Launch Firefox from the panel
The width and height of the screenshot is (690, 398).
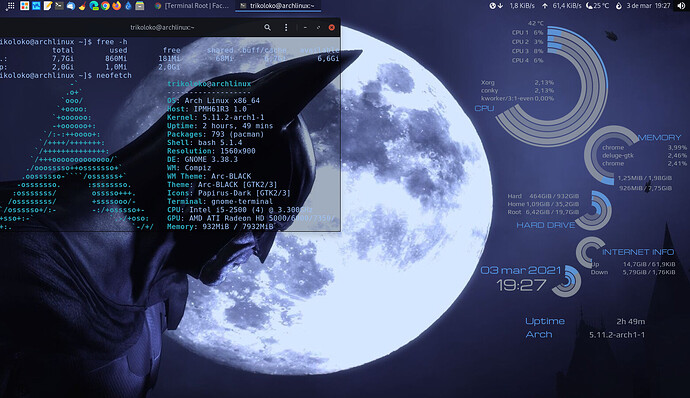coord(117,6)
